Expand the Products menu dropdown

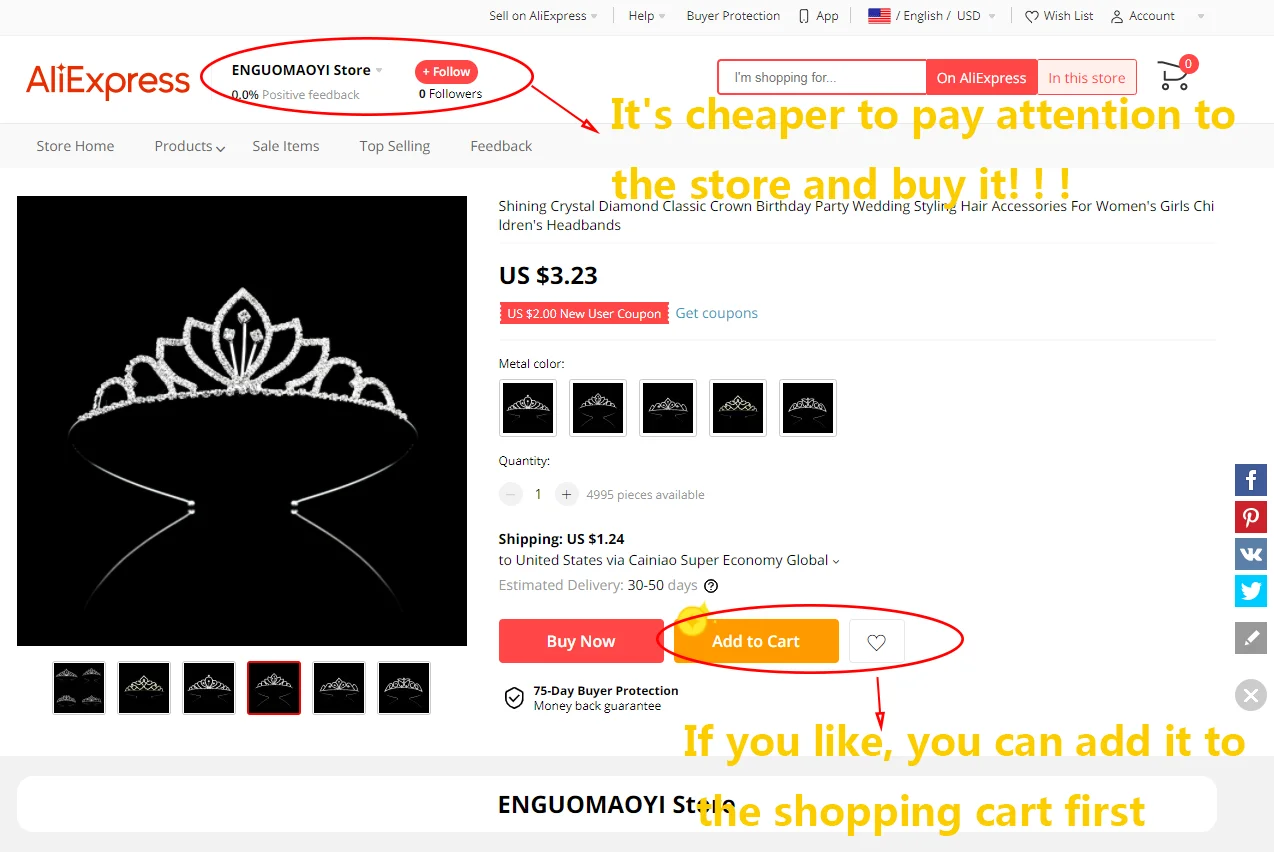(190, 146)
